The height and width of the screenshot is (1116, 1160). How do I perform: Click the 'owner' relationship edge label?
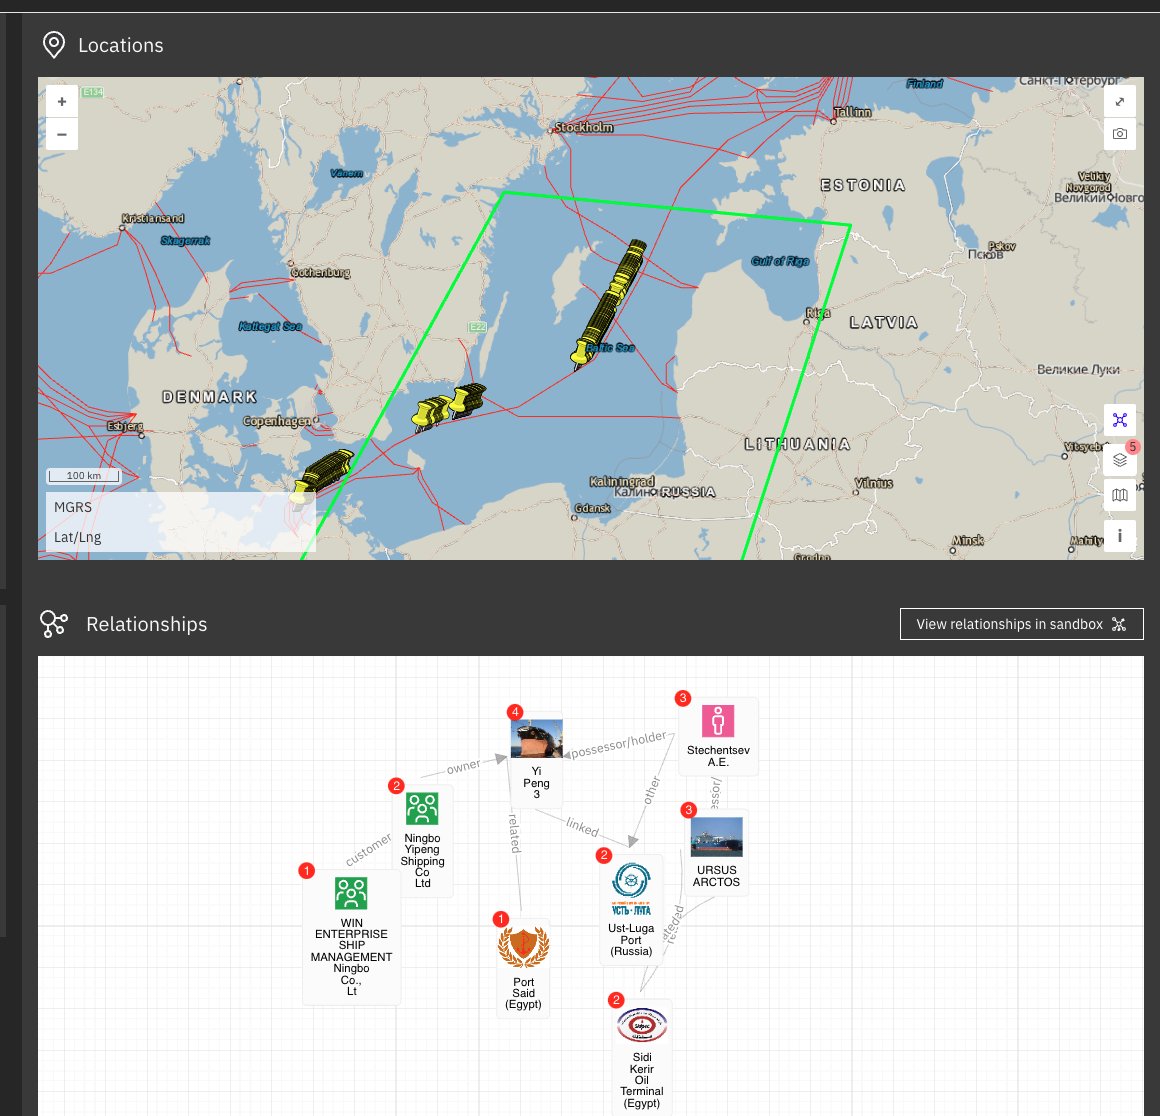tap(463, 767)
